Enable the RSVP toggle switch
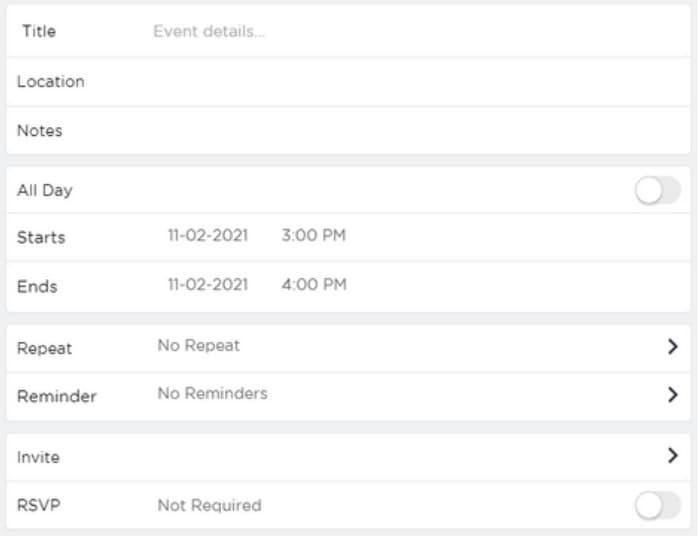This screenshot has height=538, width=700. 657,506
